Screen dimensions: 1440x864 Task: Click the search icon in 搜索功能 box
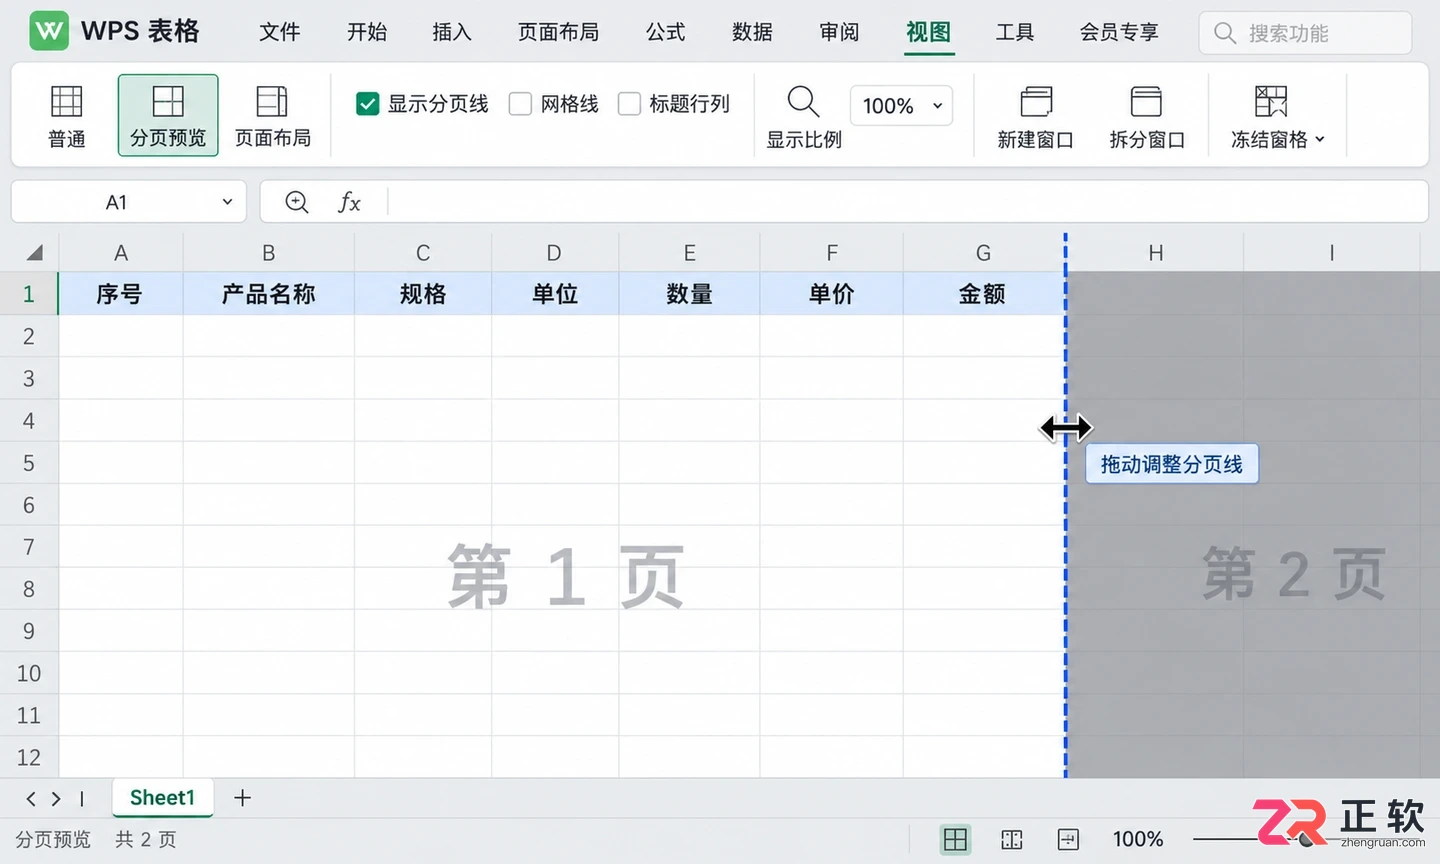coord(1225,33)
